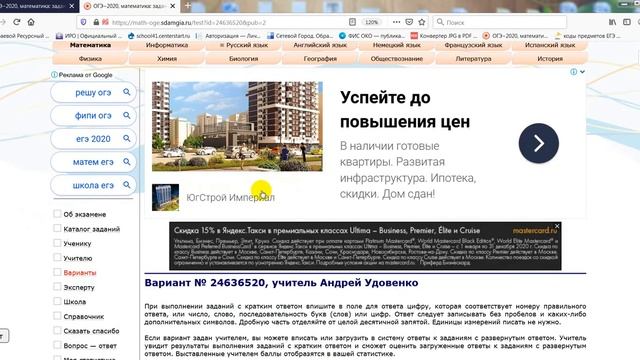This screenshot has height=360, width=640.
Task: Select the Французский язык subject tab
Action: point(473,45)
